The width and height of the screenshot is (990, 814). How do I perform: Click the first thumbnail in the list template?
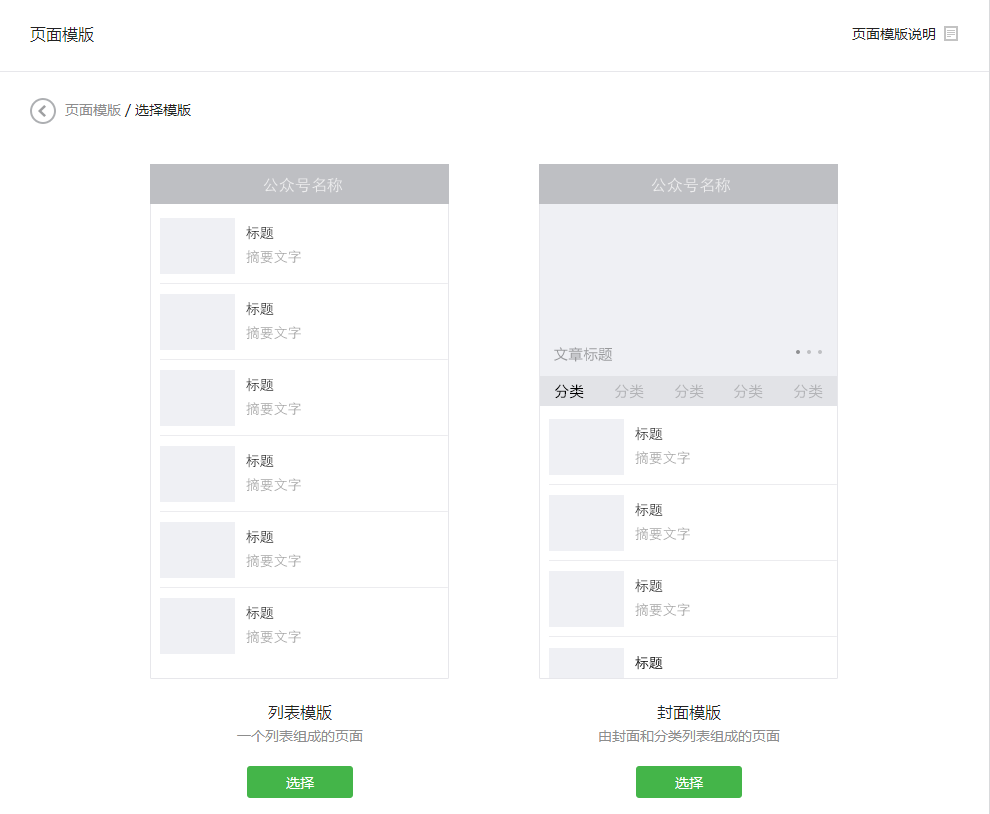[x=197, y=246]
